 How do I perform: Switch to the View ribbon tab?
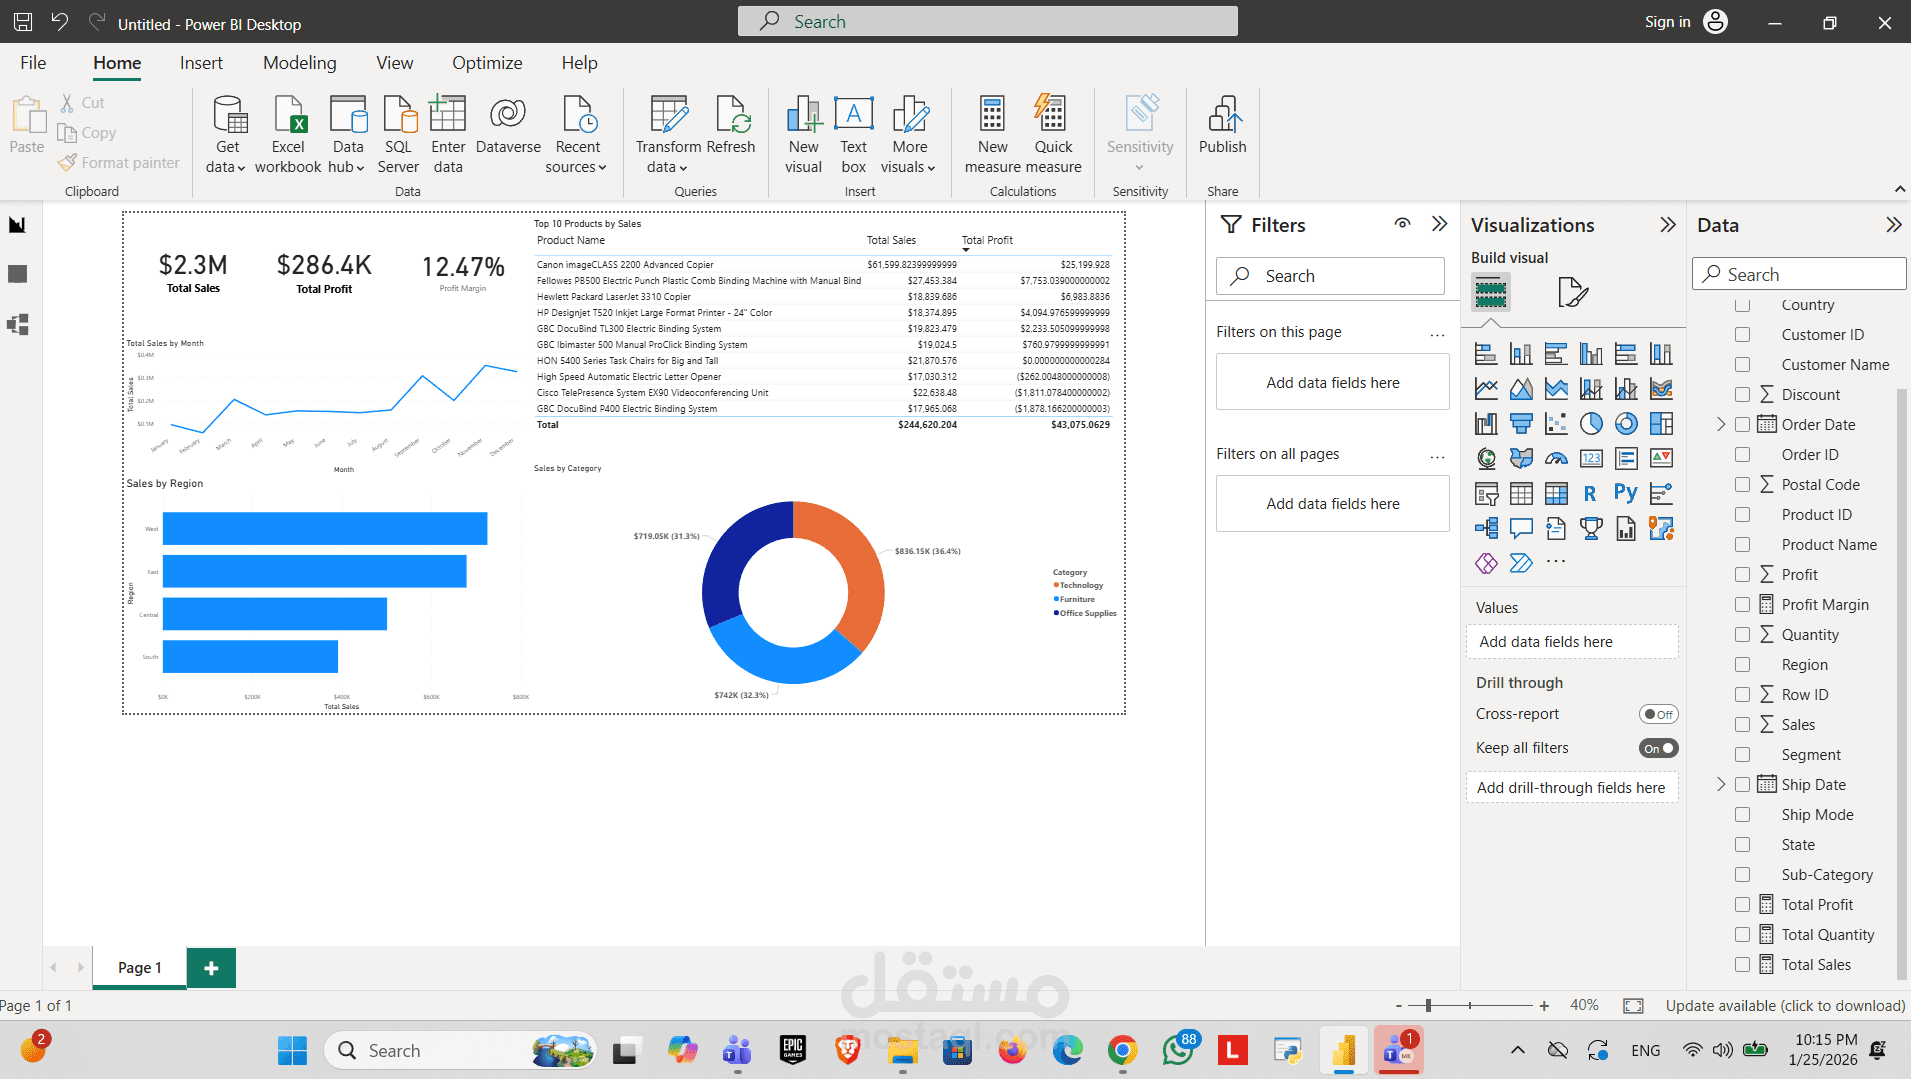394,62
